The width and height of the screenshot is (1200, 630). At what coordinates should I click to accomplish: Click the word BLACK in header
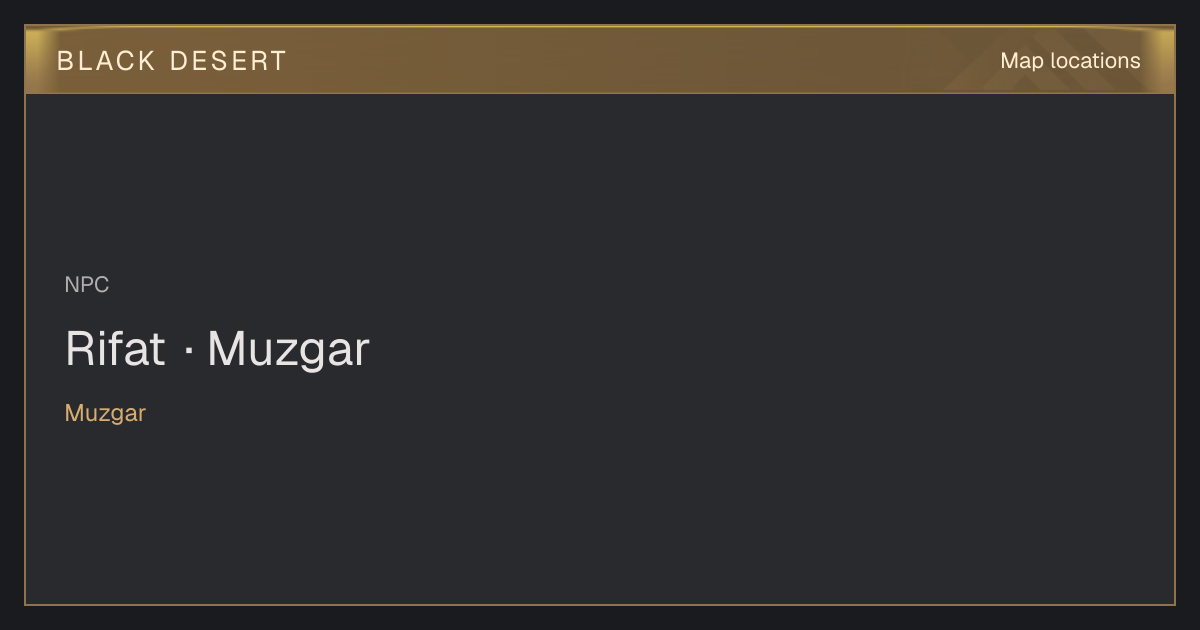coord(106,61)
